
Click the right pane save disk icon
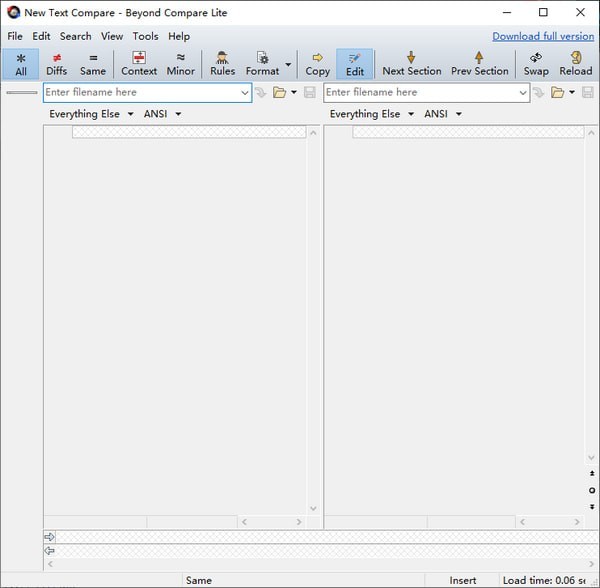pos(588,92)
